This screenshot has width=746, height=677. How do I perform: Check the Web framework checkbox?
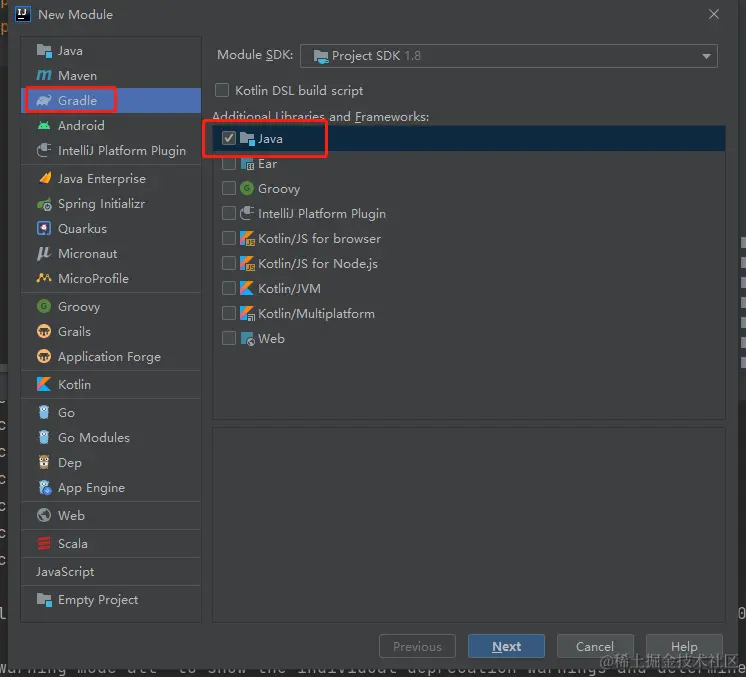coord(229,338)
